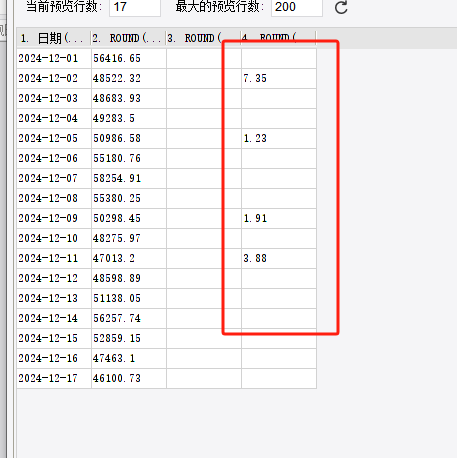The width and height of the screenshot is (457, 458).
Task: Select the second ROUND column header
Action: pyautogui.click(x=129, y=38)
